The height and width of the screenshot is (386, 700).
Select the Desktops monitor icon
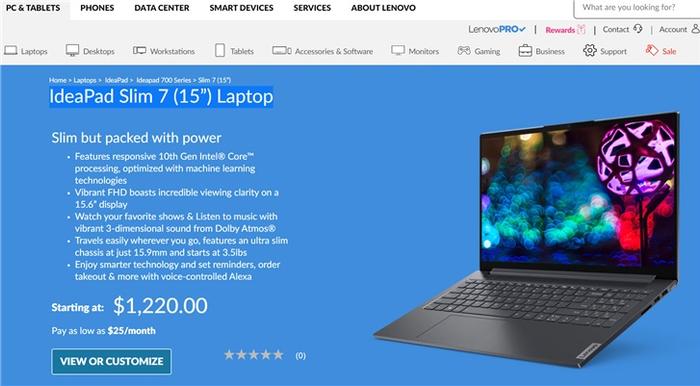(x=72, y=50)
